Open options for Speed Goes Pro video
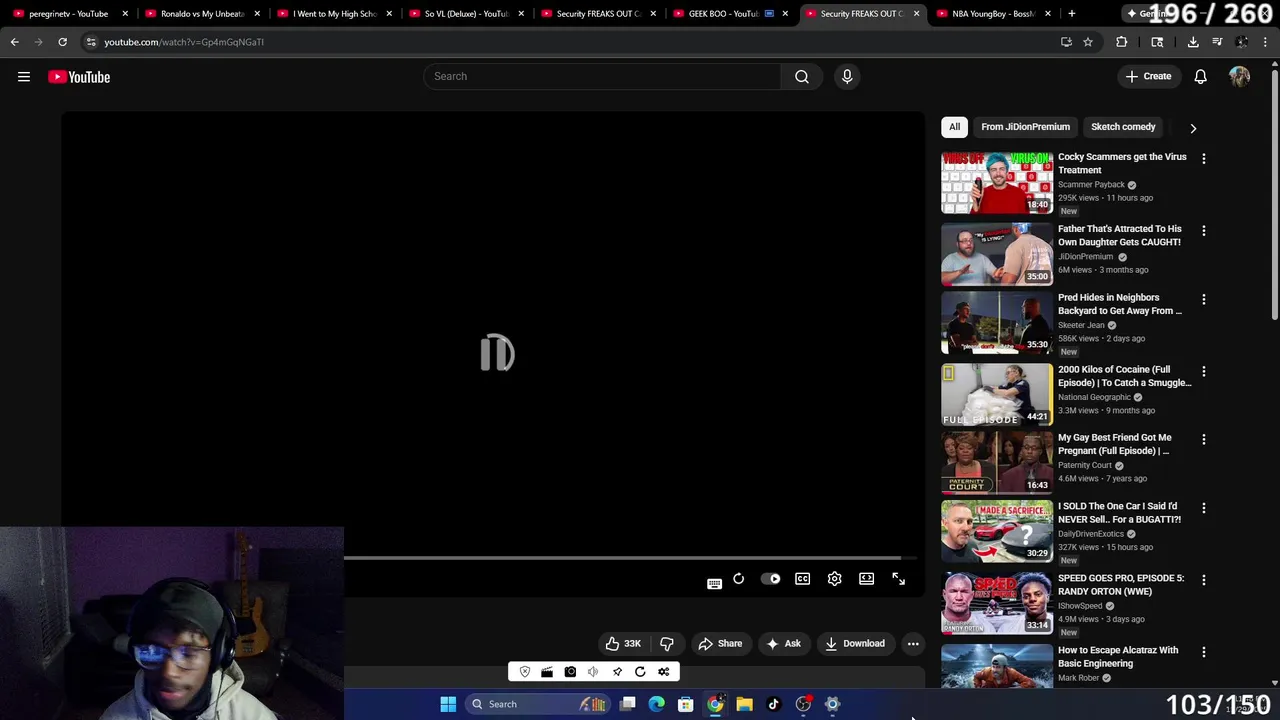This screenshot has width=1280, height=720. [x=1204, y=580]
